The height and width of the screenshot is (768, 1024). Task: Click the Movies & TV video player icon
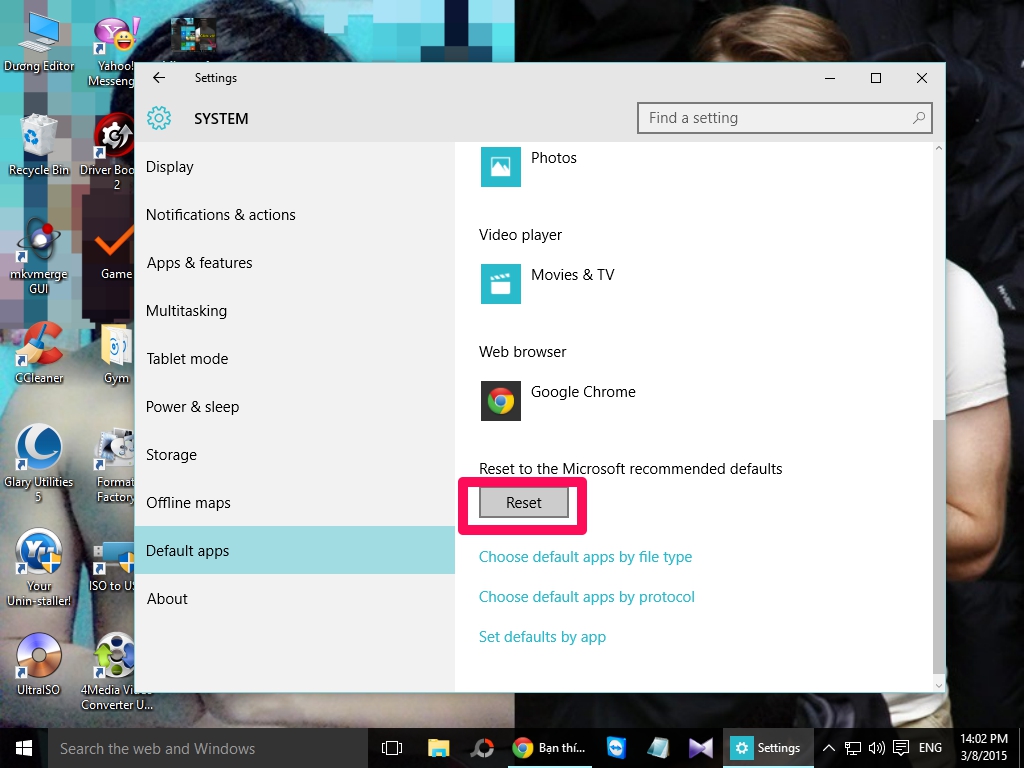(500, 284)
